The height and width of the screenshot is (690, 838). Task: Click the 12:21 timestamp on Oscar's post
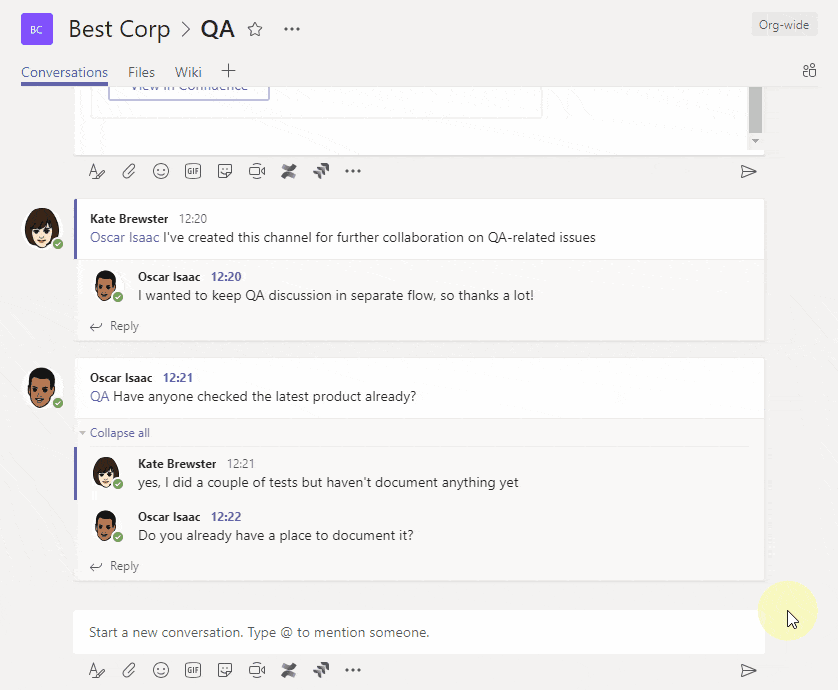pos(178,378)
